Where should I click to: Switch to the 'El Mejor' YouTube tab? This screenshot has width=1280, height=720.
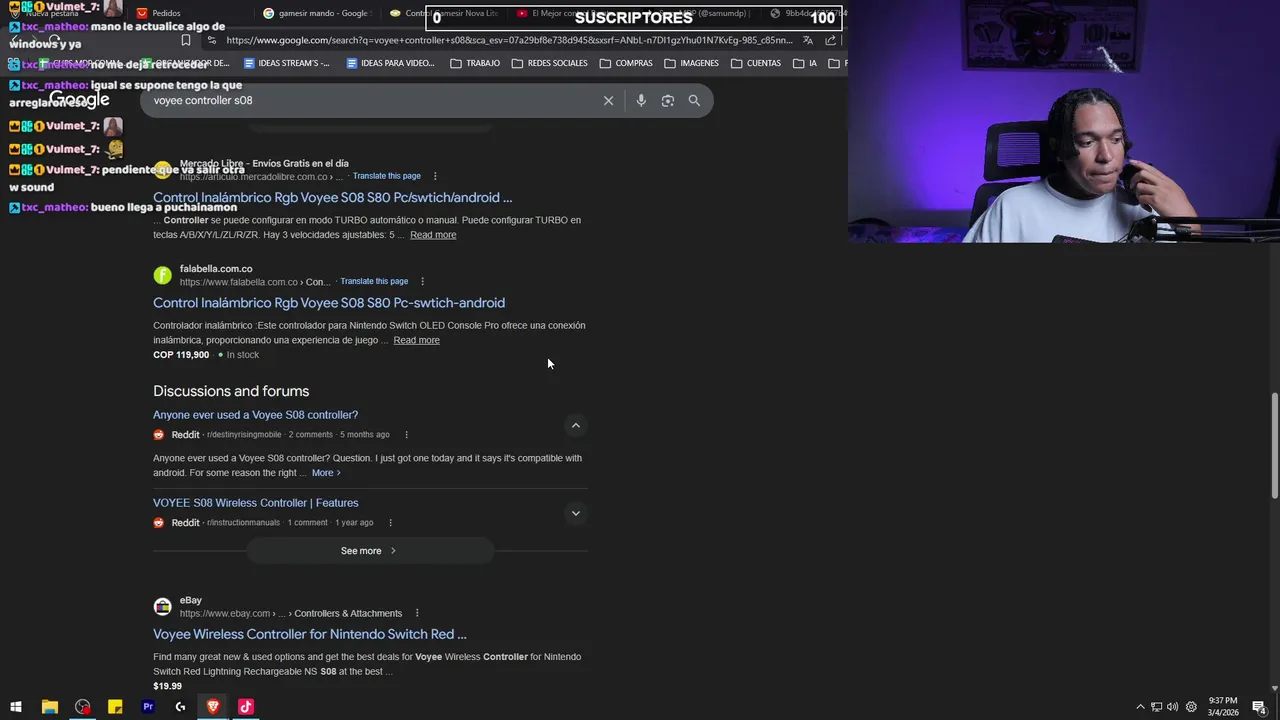pos(570,13)
